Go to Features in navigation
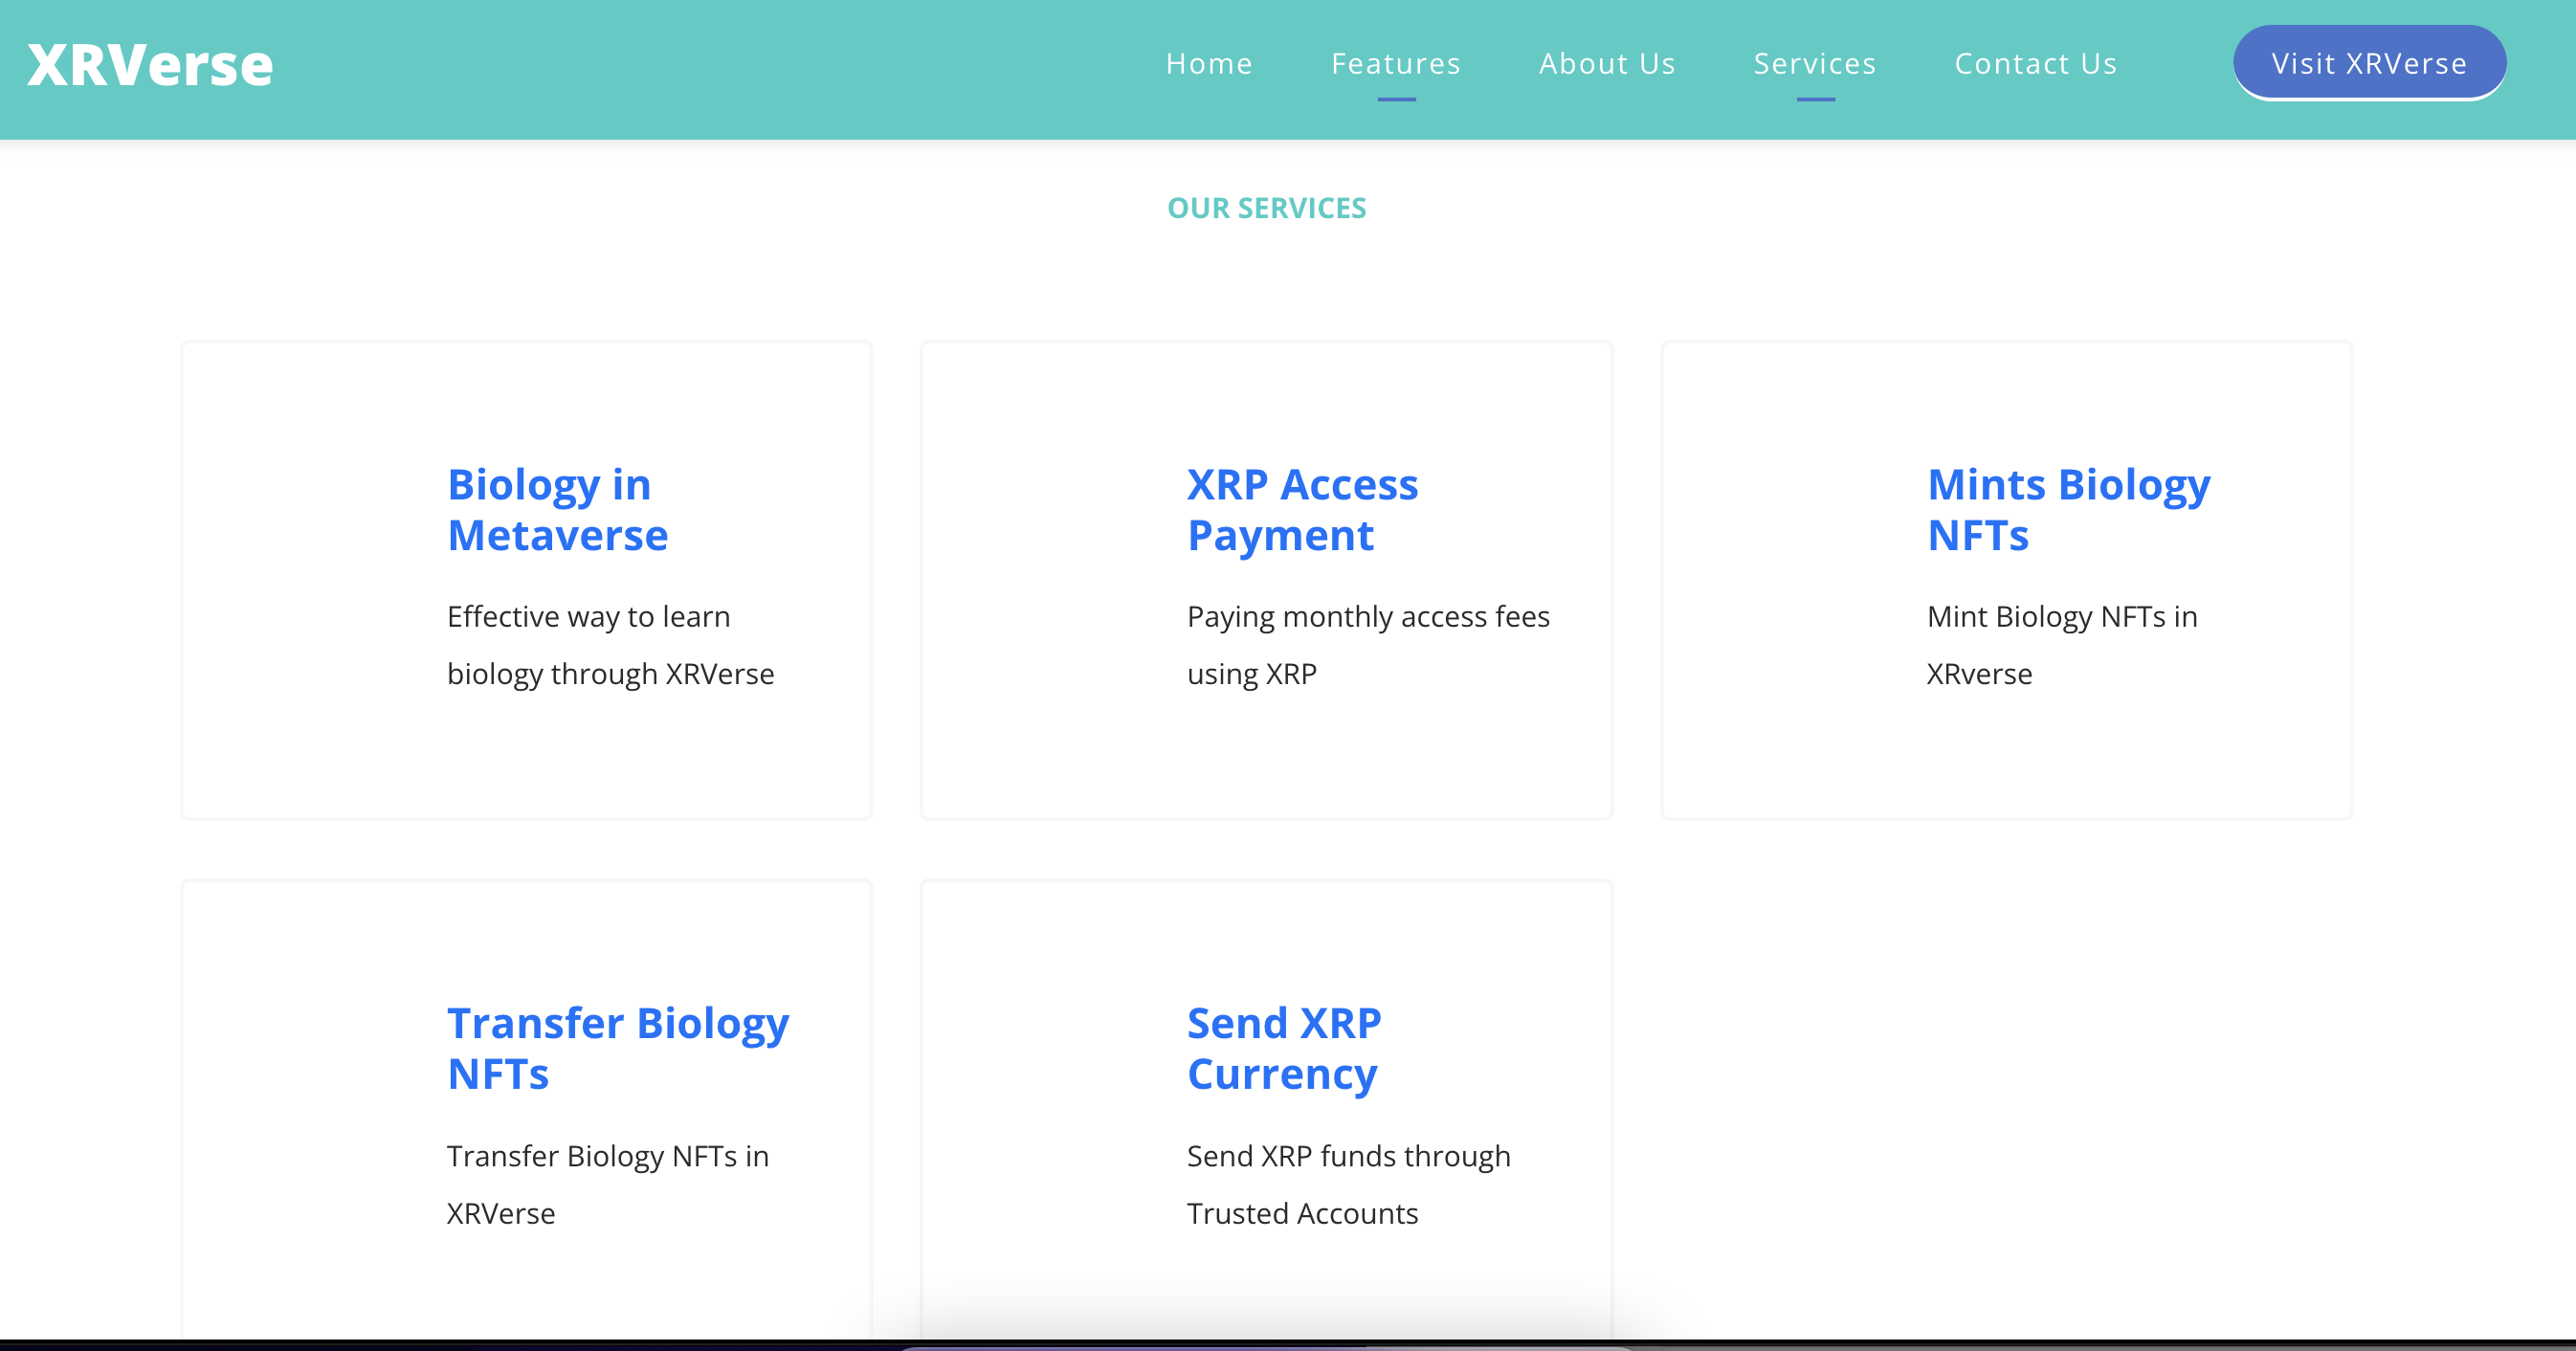This screenshot has height=1351, width=2576. (1396, 64)
